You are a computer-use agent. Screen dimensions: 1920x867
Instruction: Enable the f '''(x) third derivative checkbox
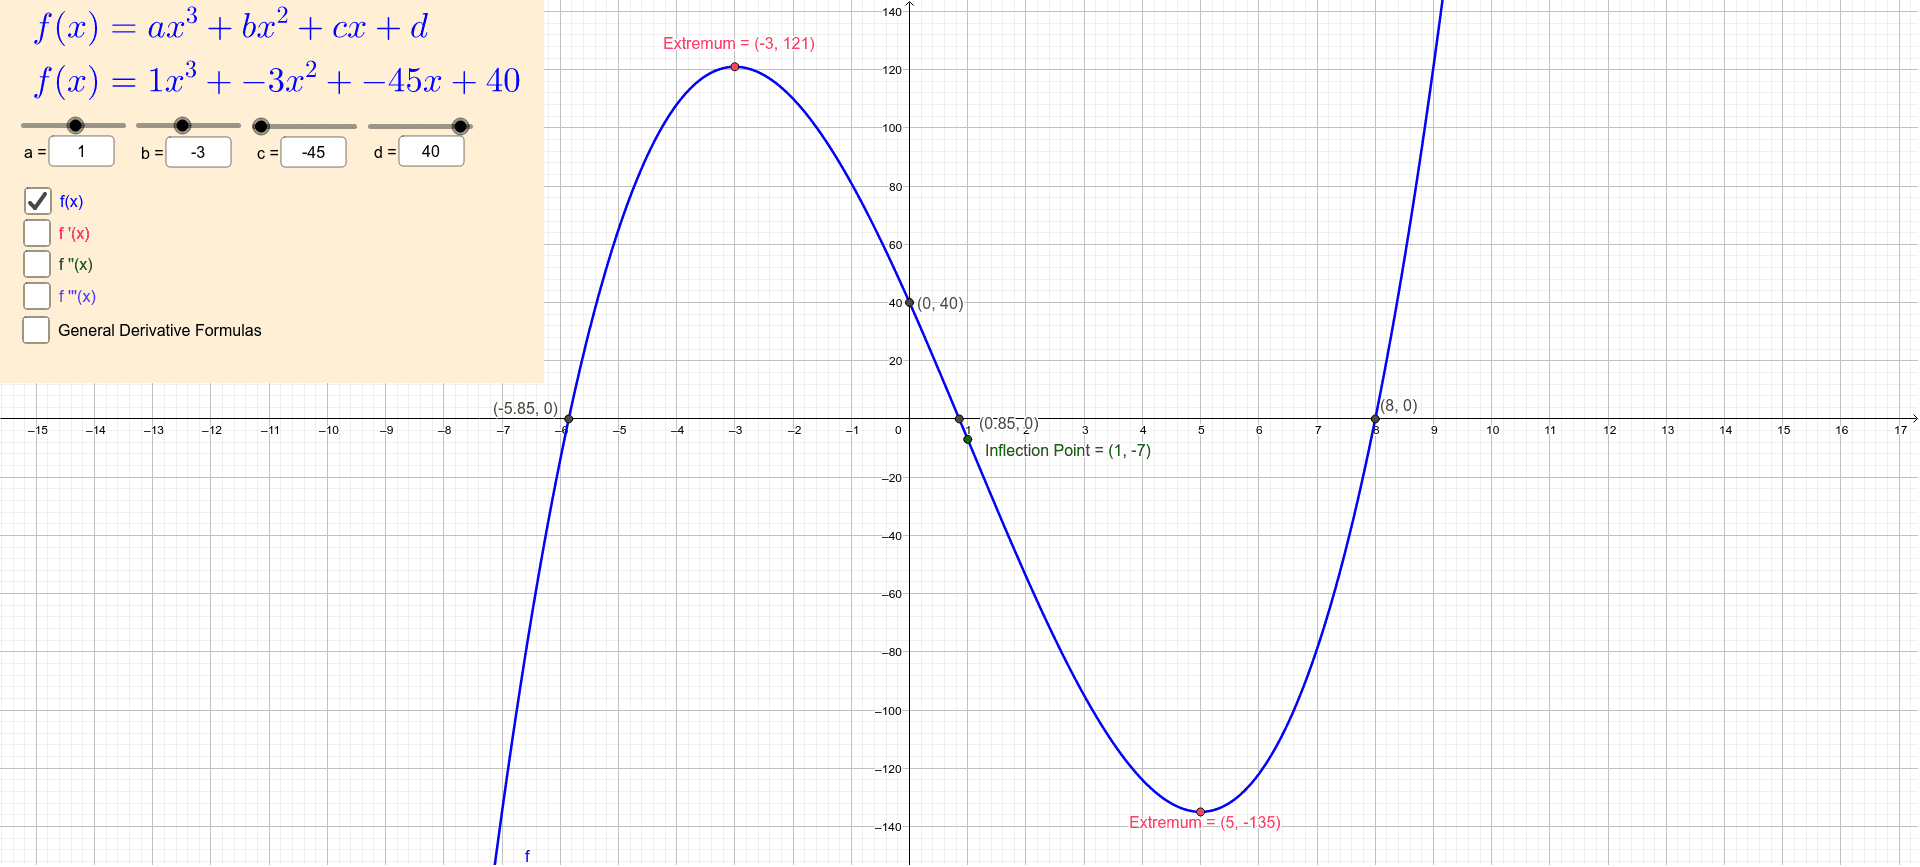[x=37, y=296]
